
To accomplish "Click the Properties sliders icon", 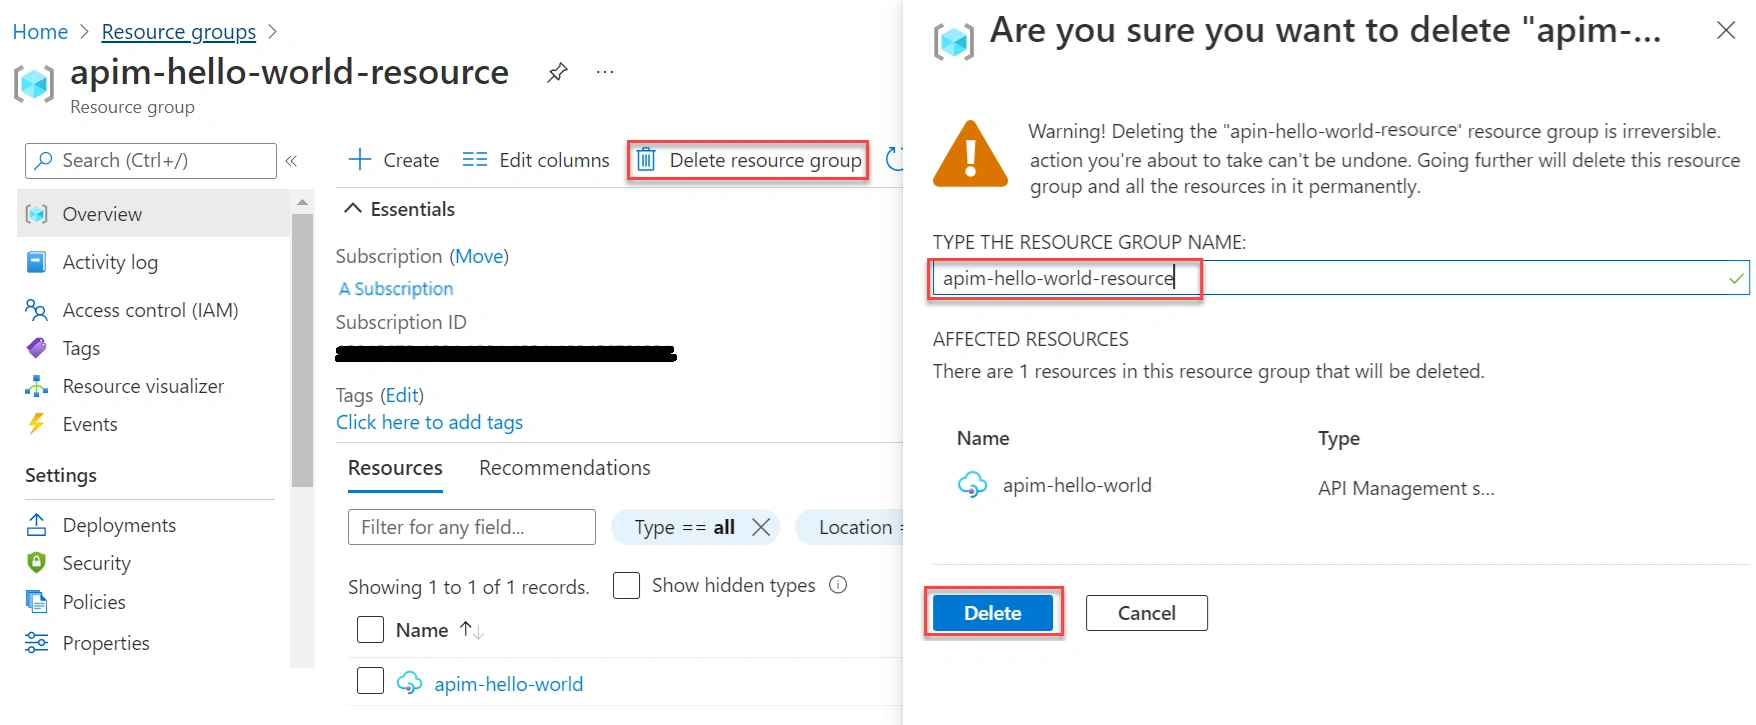I will 36,642.
